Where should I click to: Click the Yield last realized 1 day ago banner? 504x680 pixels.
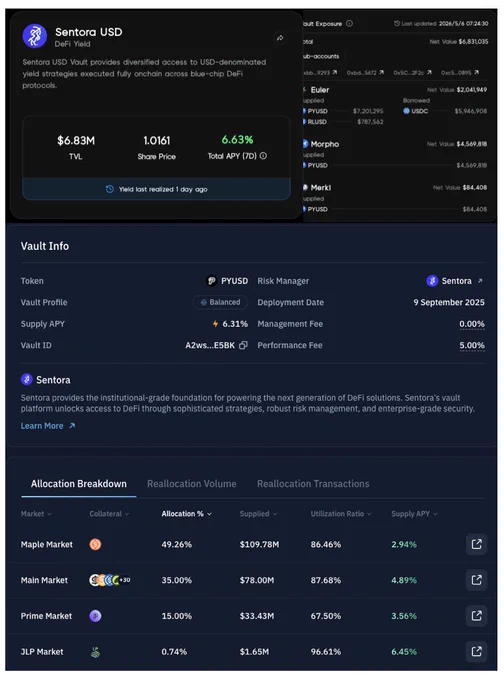[x=157, y=189]
